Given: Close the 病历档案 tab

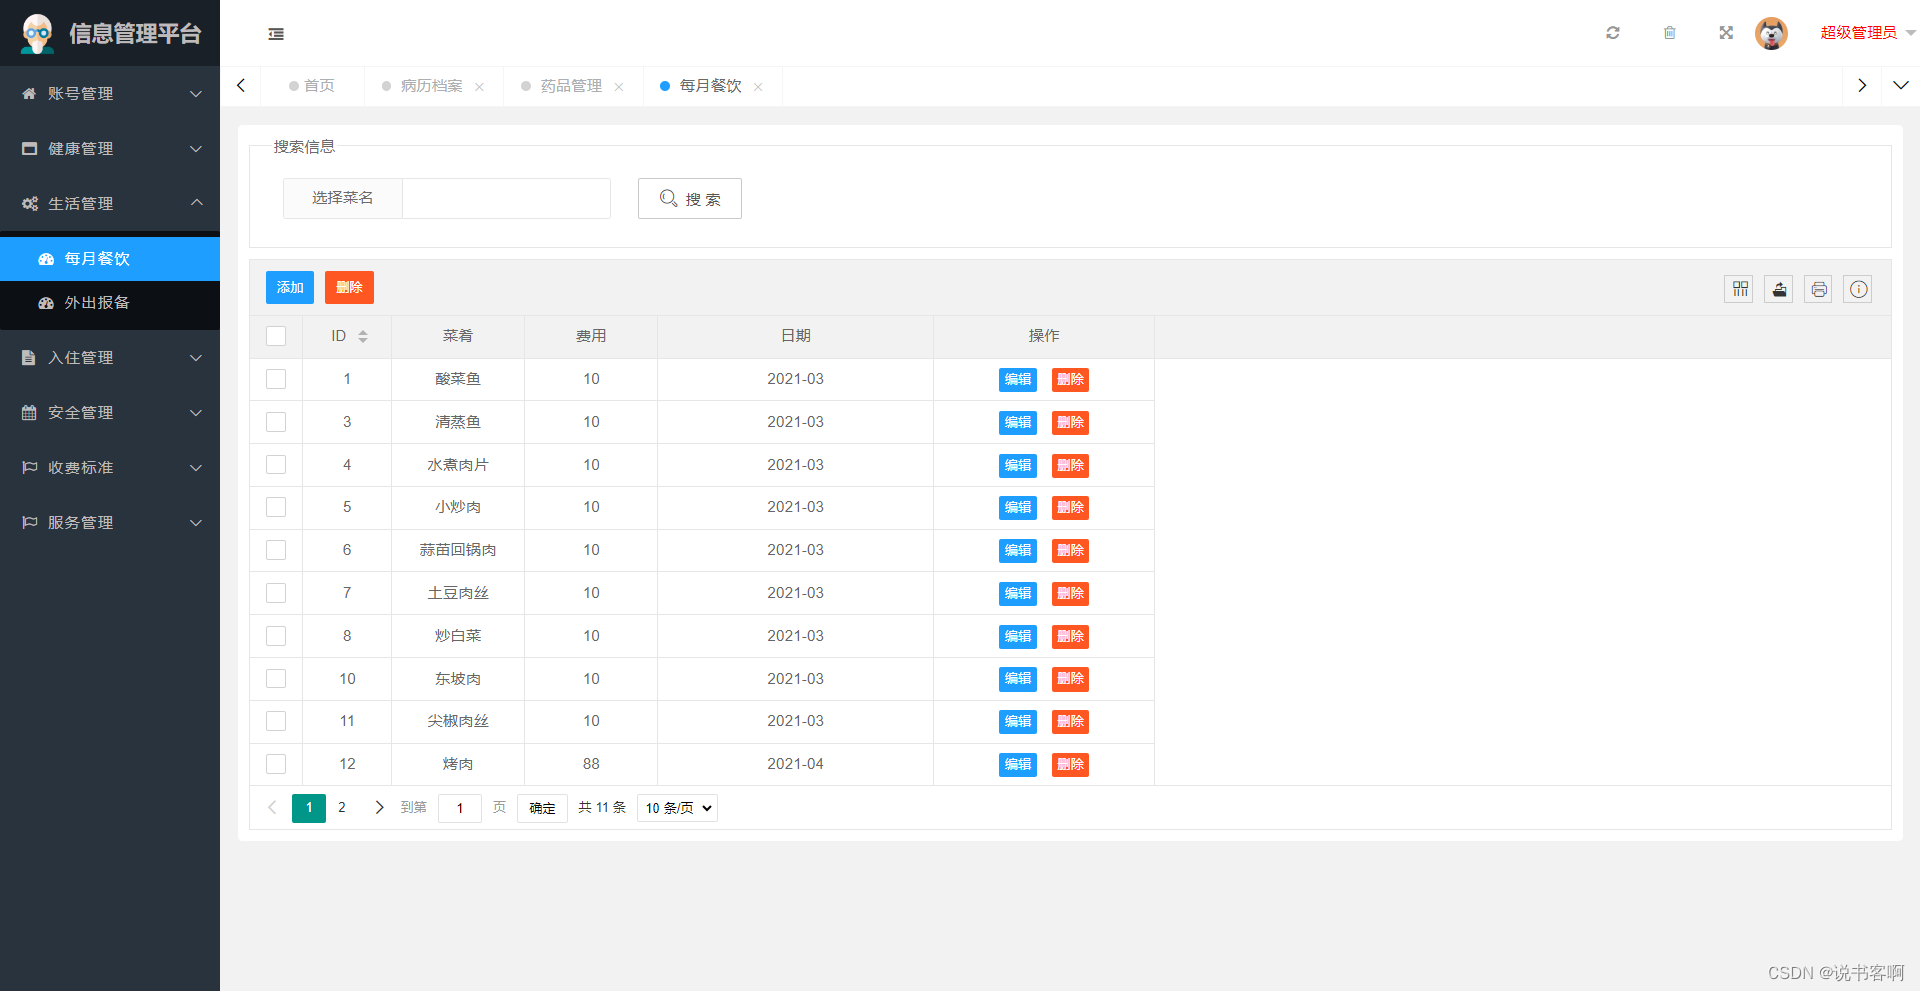Looking at the screenshot, I should (480, 87).
